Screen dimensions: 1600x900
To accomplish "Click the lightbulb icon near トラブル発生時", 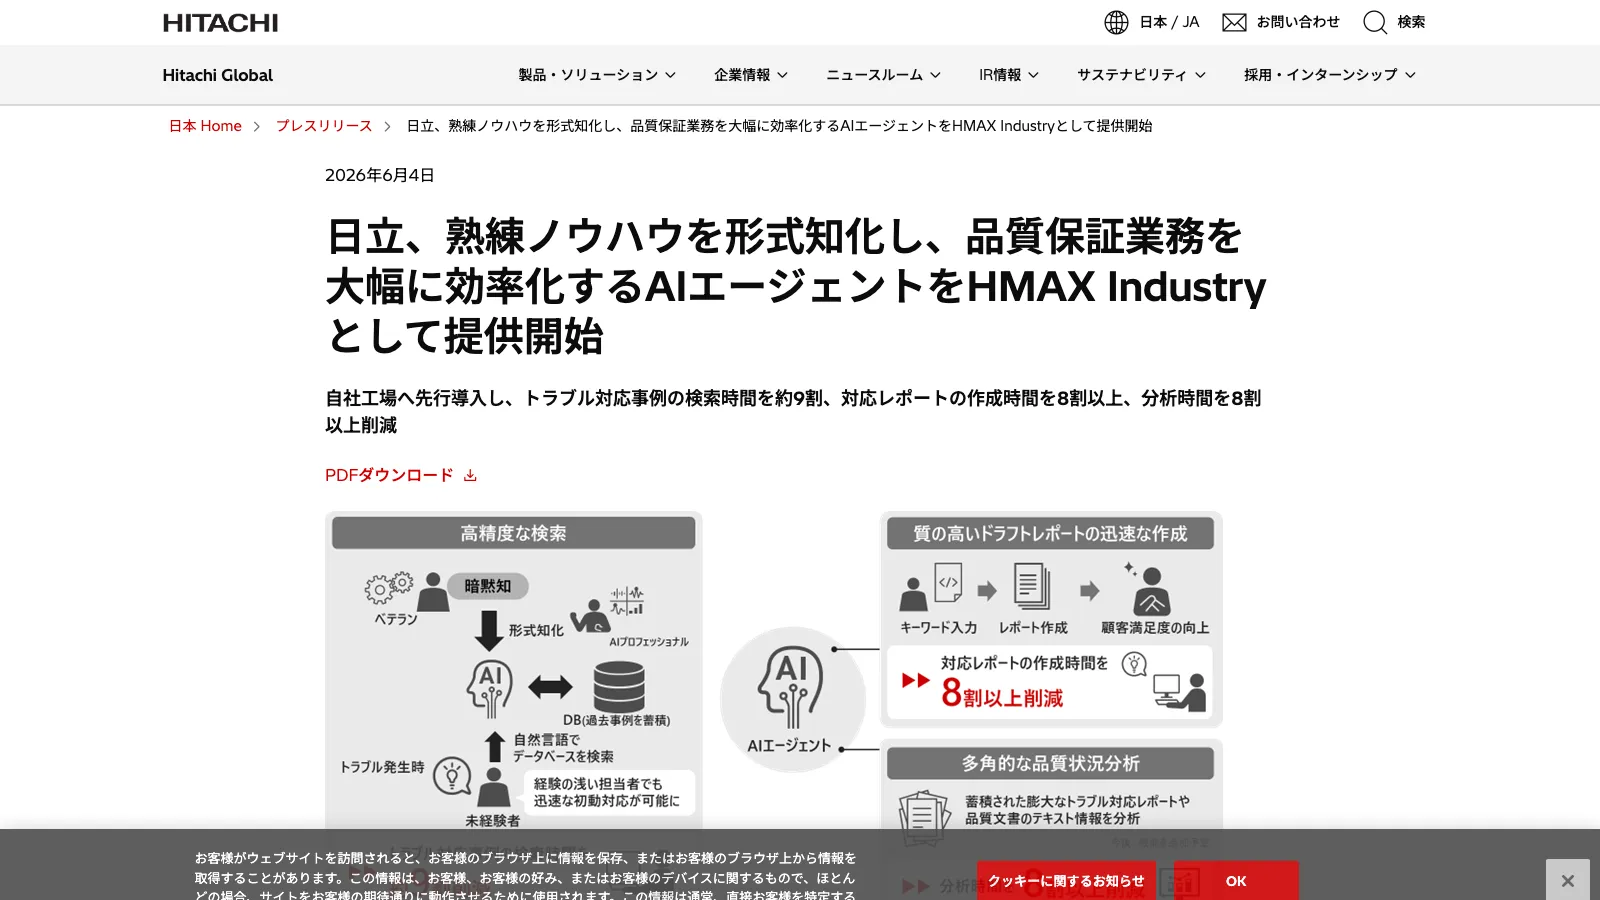I will [x=452, y=775].
